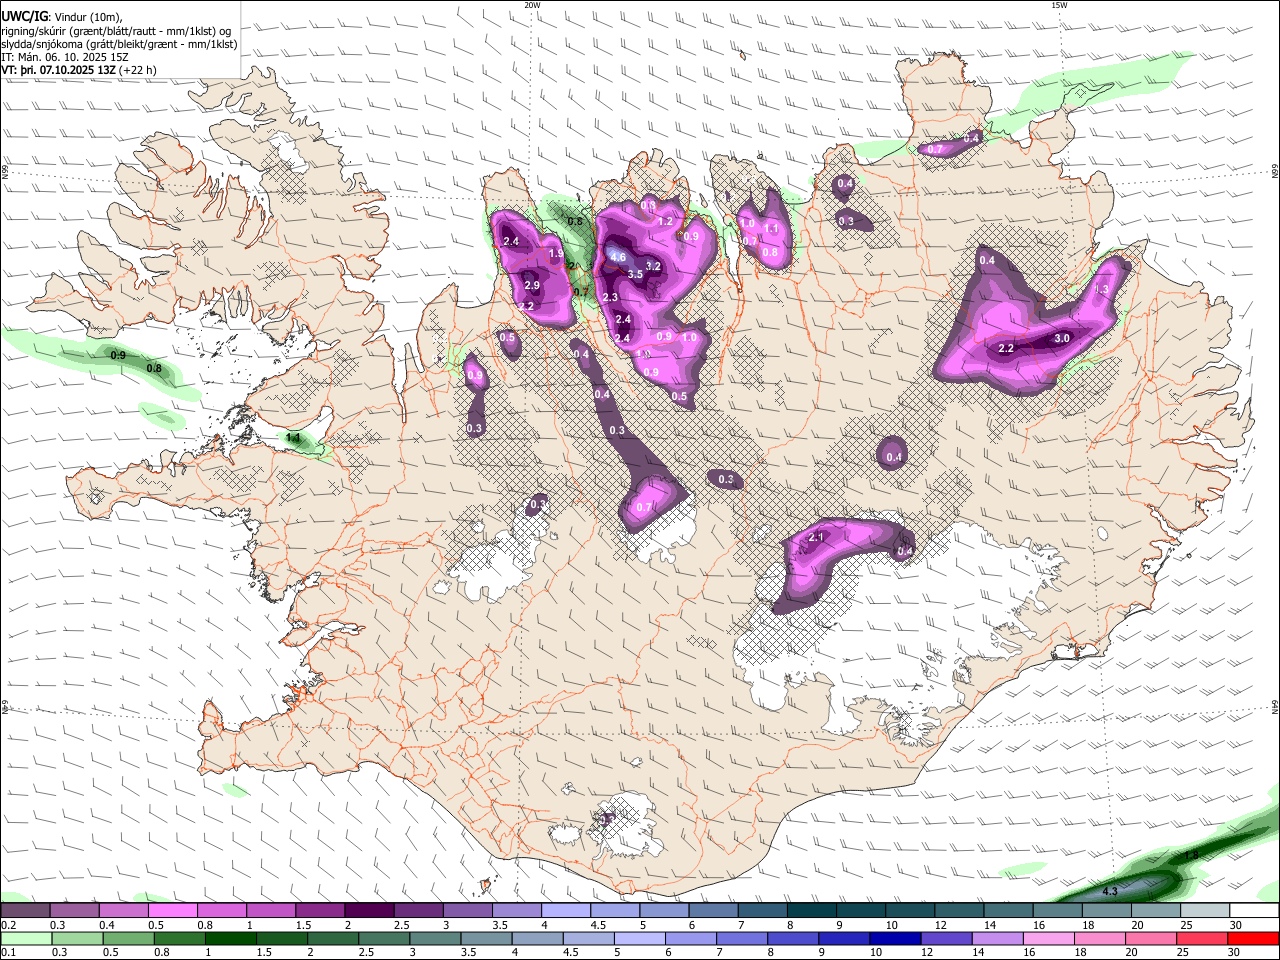Select the 1.9 snowfall value
Image resolution: width=1280 pixels, height=960 pixels.
click(557, 255)
